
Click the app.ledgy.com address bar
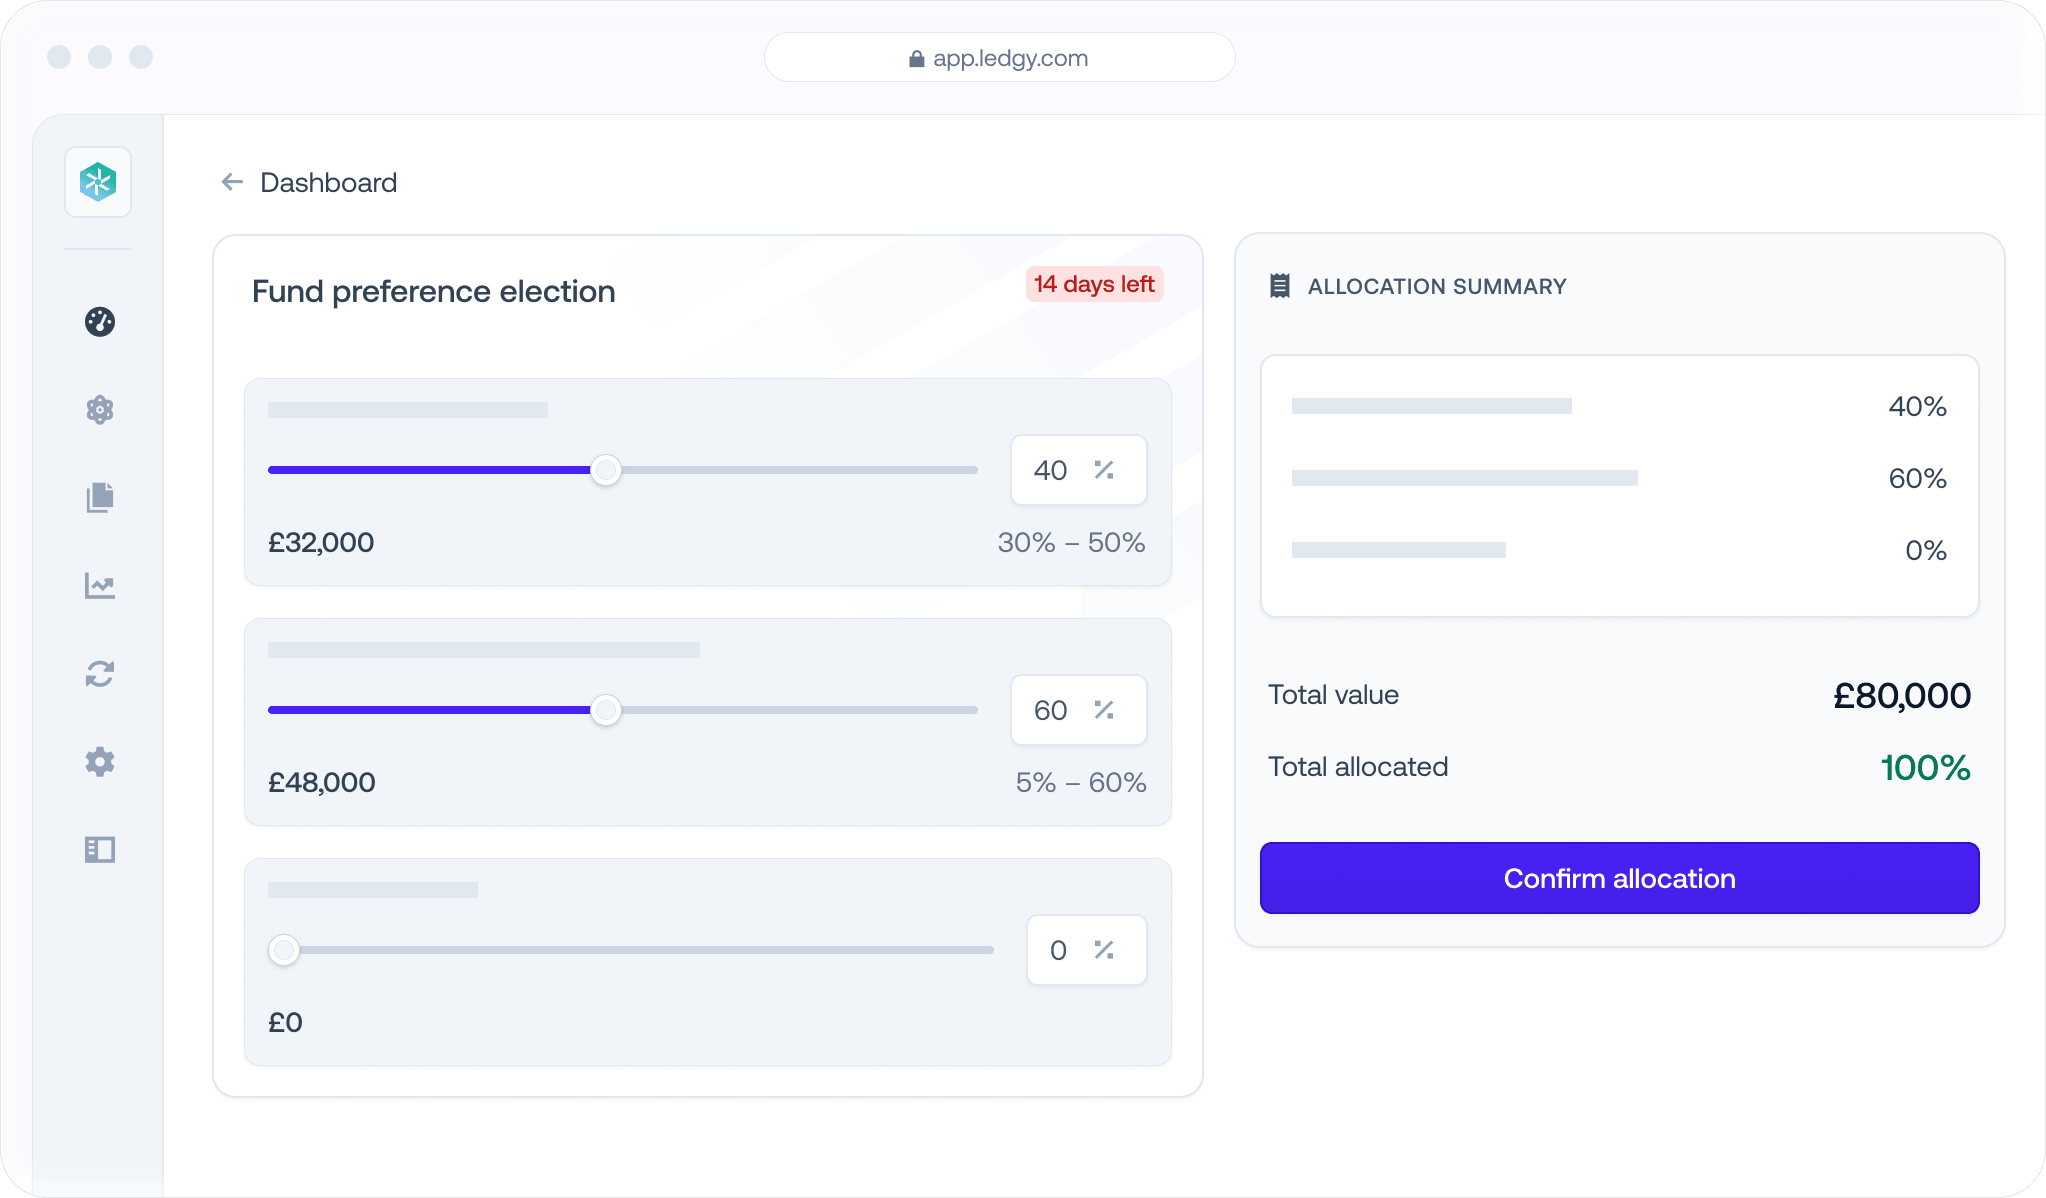click(999, 58)
